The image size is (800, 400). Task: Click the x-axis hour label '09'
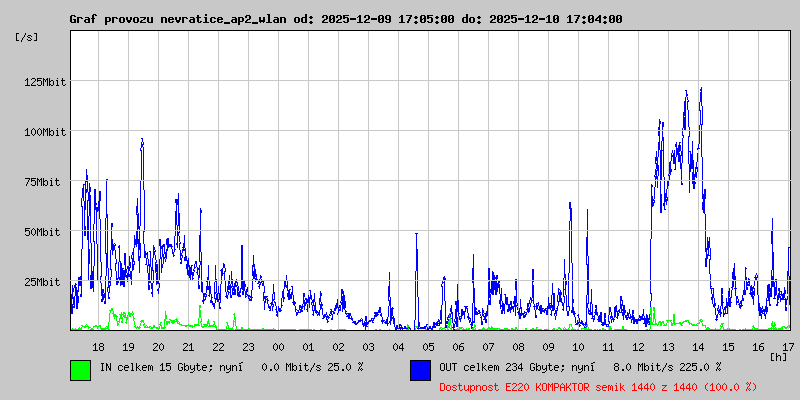(x=548, y=347)
